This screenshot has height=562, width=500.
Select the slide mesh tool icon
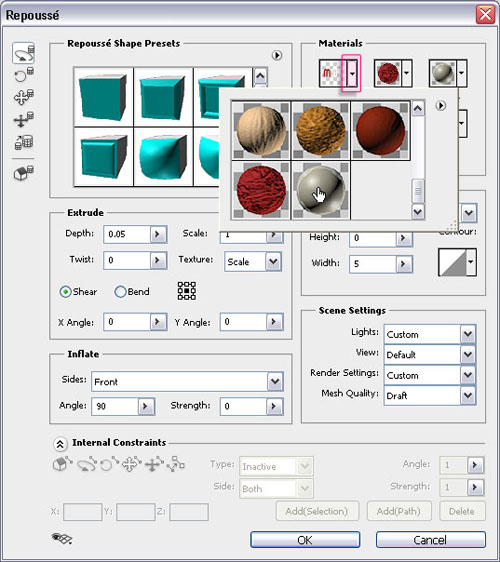click(24, 119)
